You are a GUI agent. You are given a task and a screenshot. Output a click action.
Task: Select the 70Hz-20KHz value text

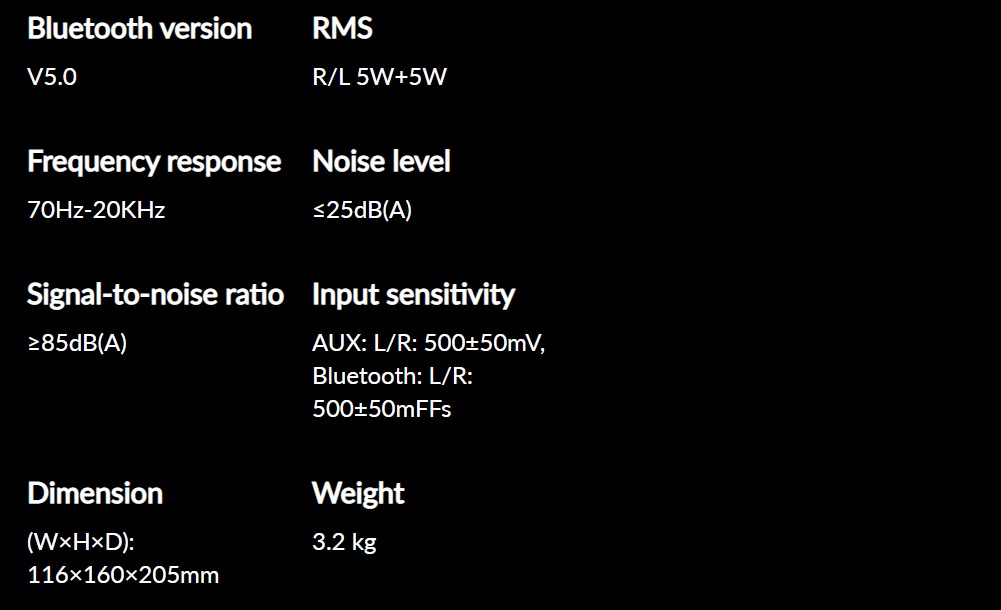[x=96, y=210]
